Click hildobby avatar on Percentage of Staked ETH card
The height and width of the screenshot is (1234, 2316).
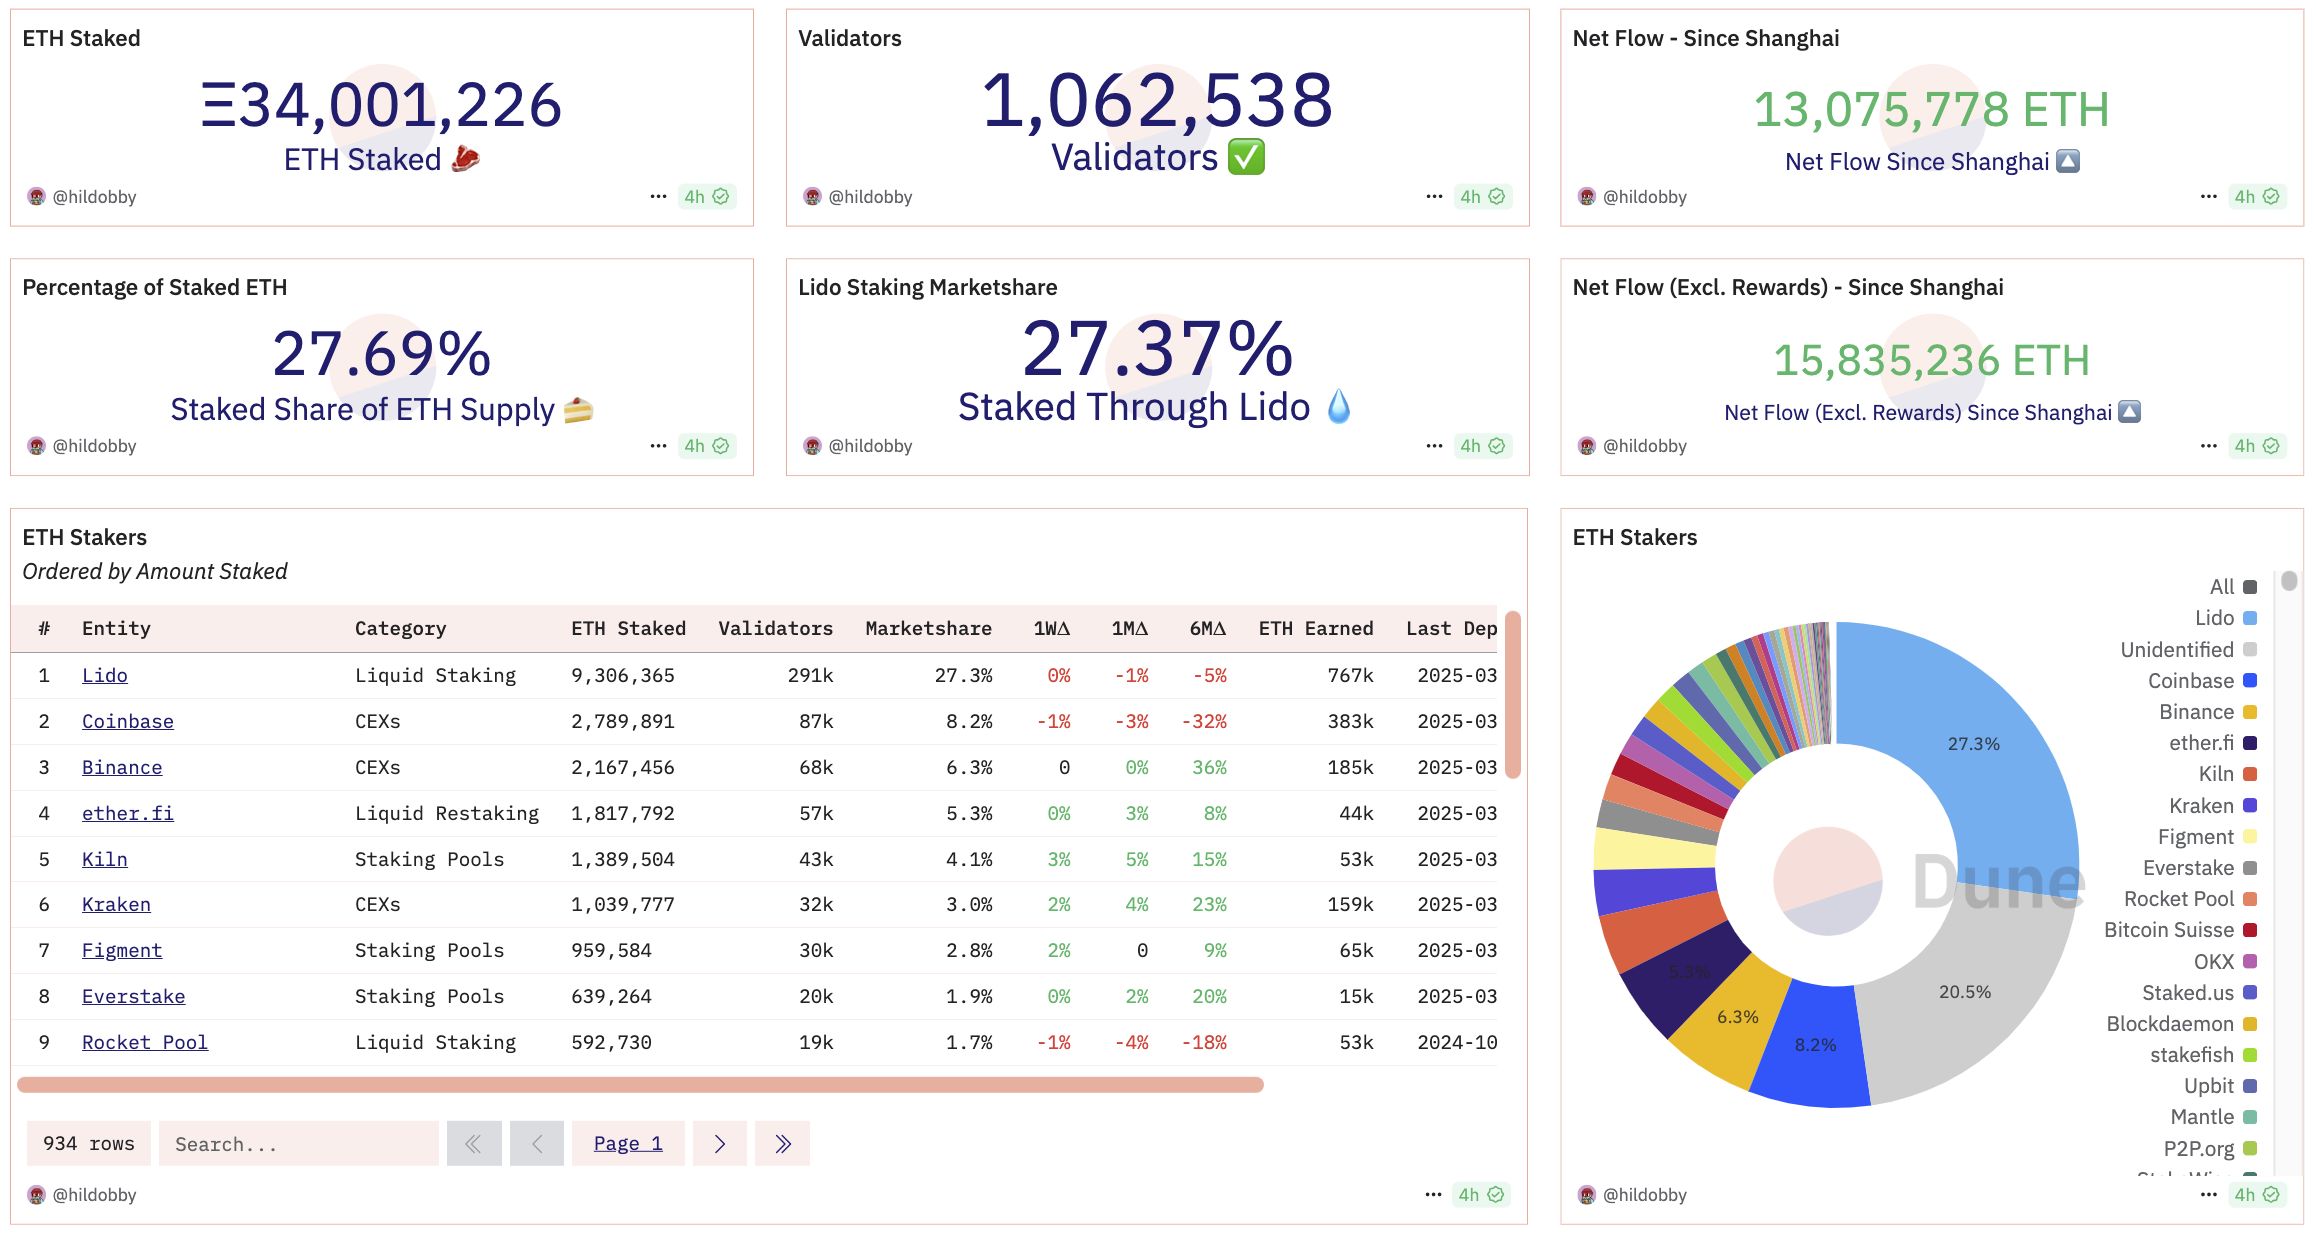(x=37, y=446)
